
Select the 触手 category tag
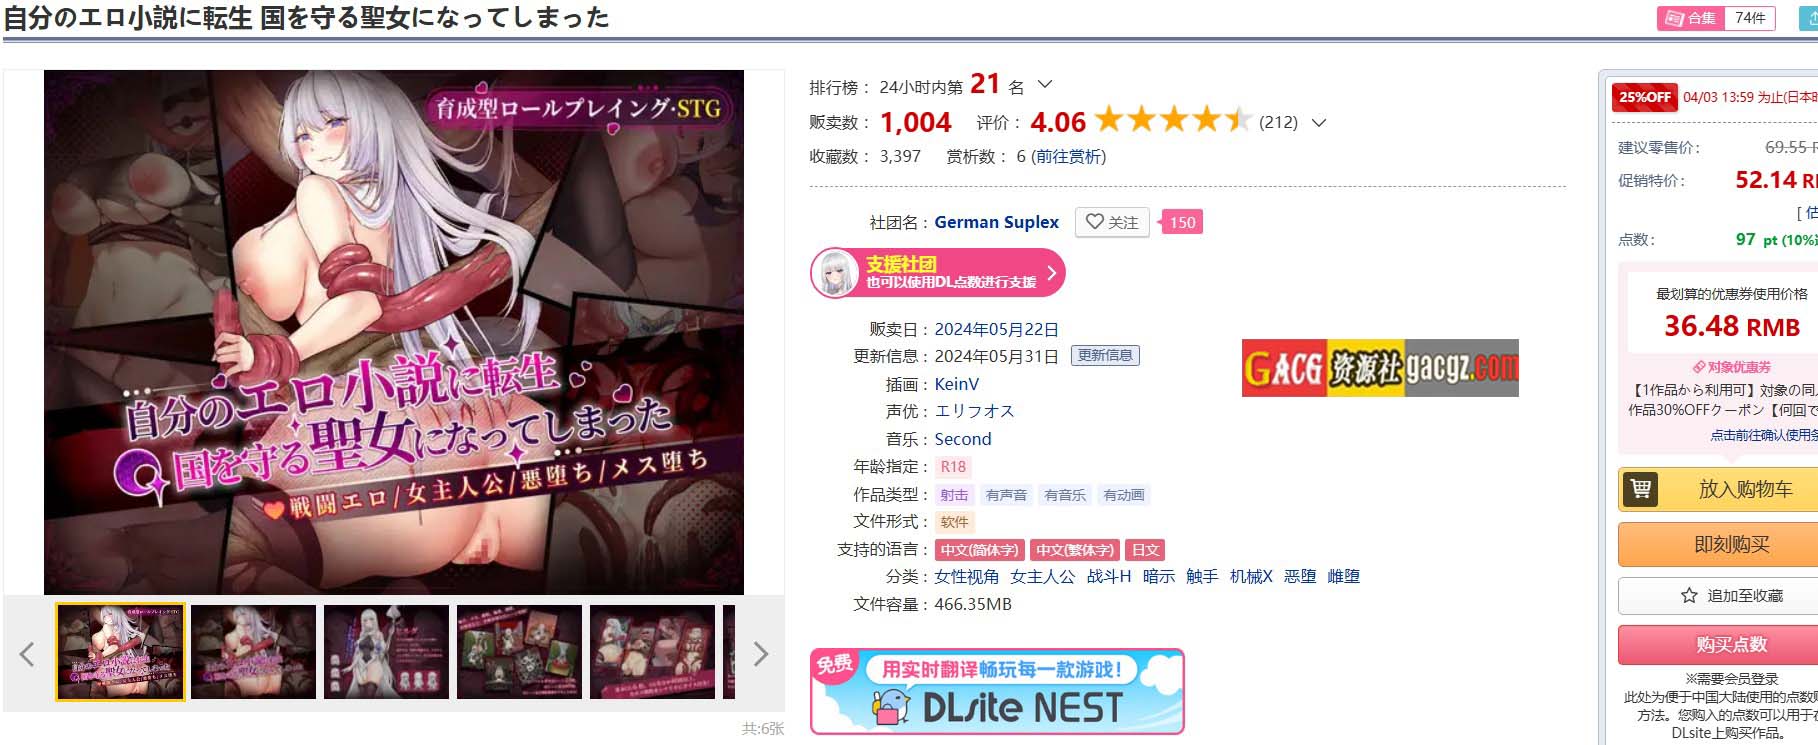pyautogui.click(x=1202, y=577)
